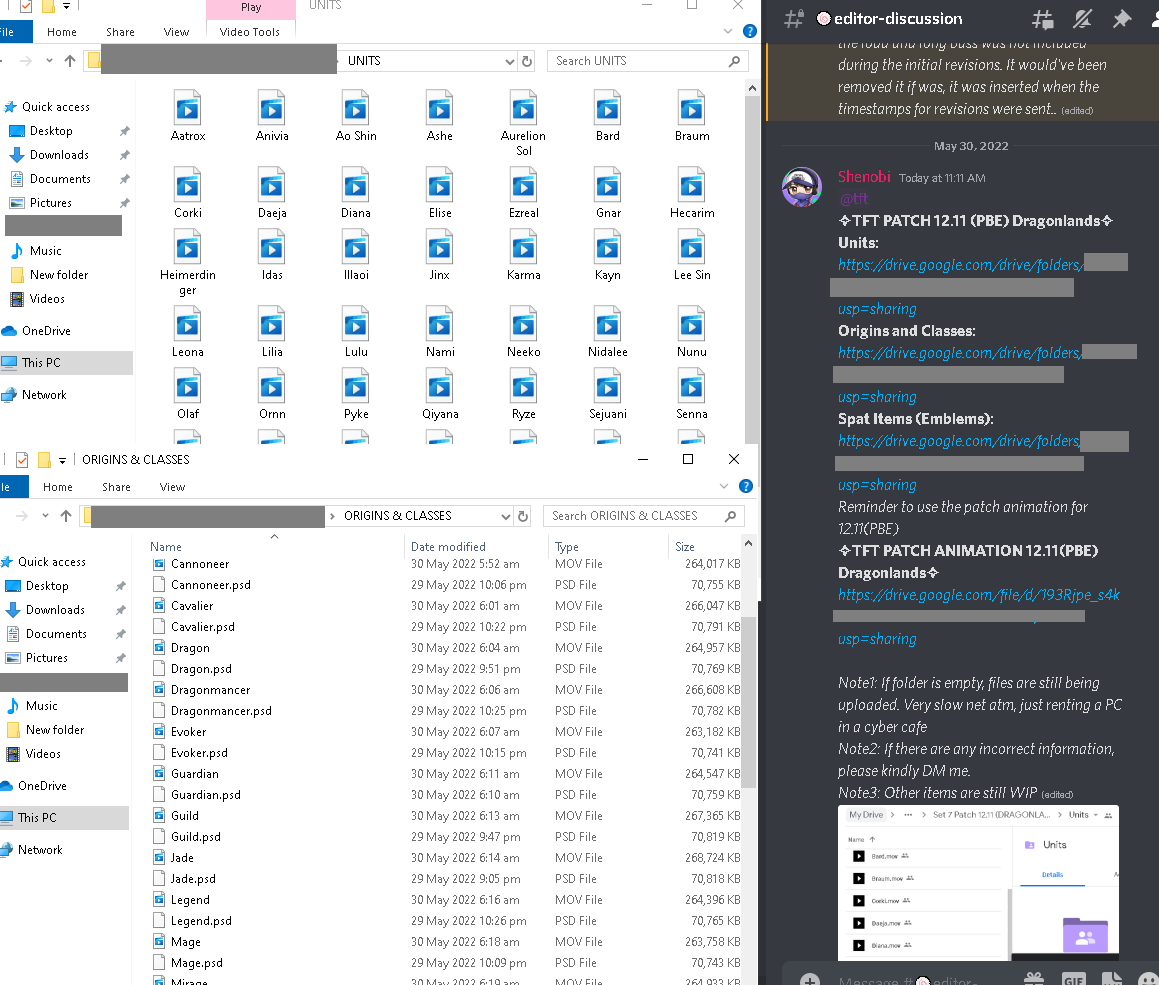The height and width of the screenshot is (985, 1159).
Task: Select the Senna video file icon
Action: point(691,386)
